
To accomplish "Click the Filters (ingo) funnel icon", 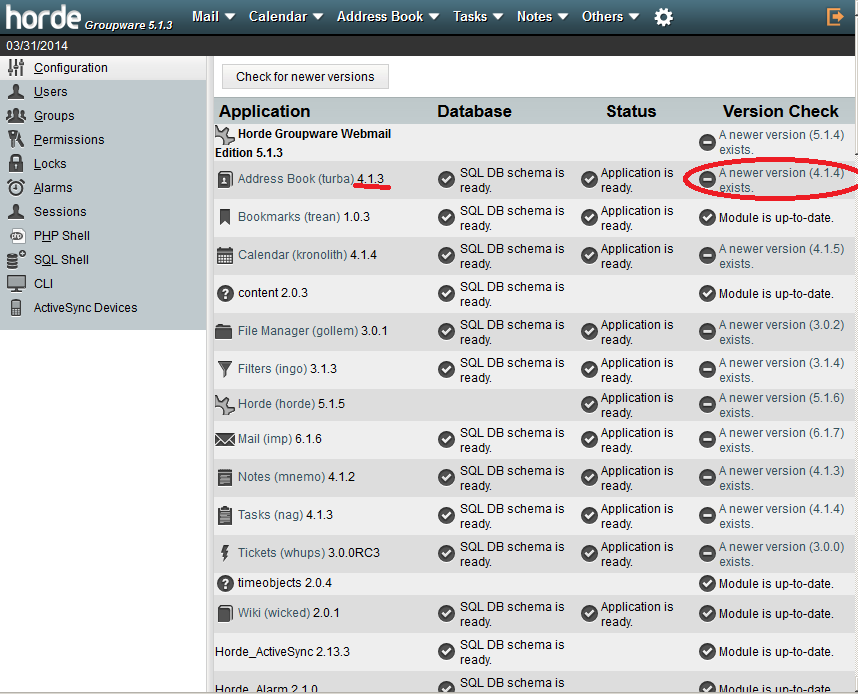I will [224, 369].
